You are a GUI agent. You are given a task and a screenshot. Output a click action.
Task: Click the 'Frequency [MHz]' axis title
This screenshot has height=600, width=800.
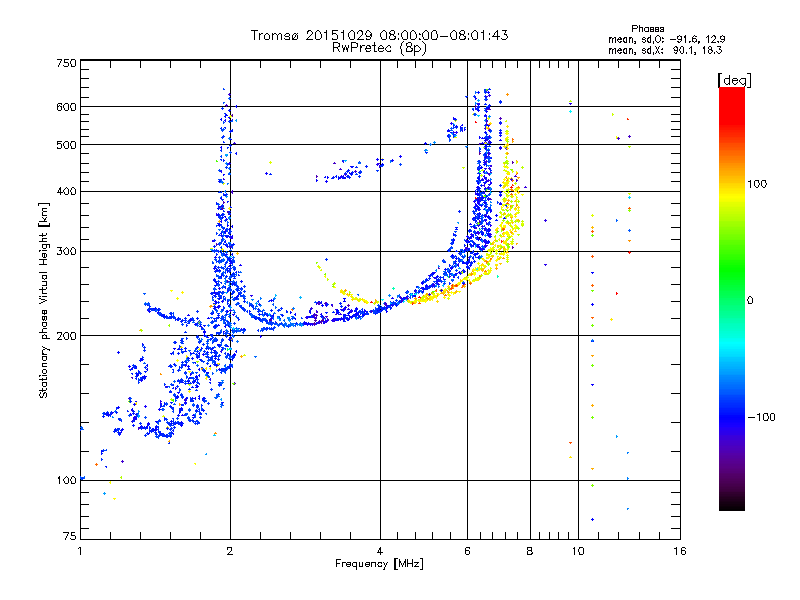(379, 564)
